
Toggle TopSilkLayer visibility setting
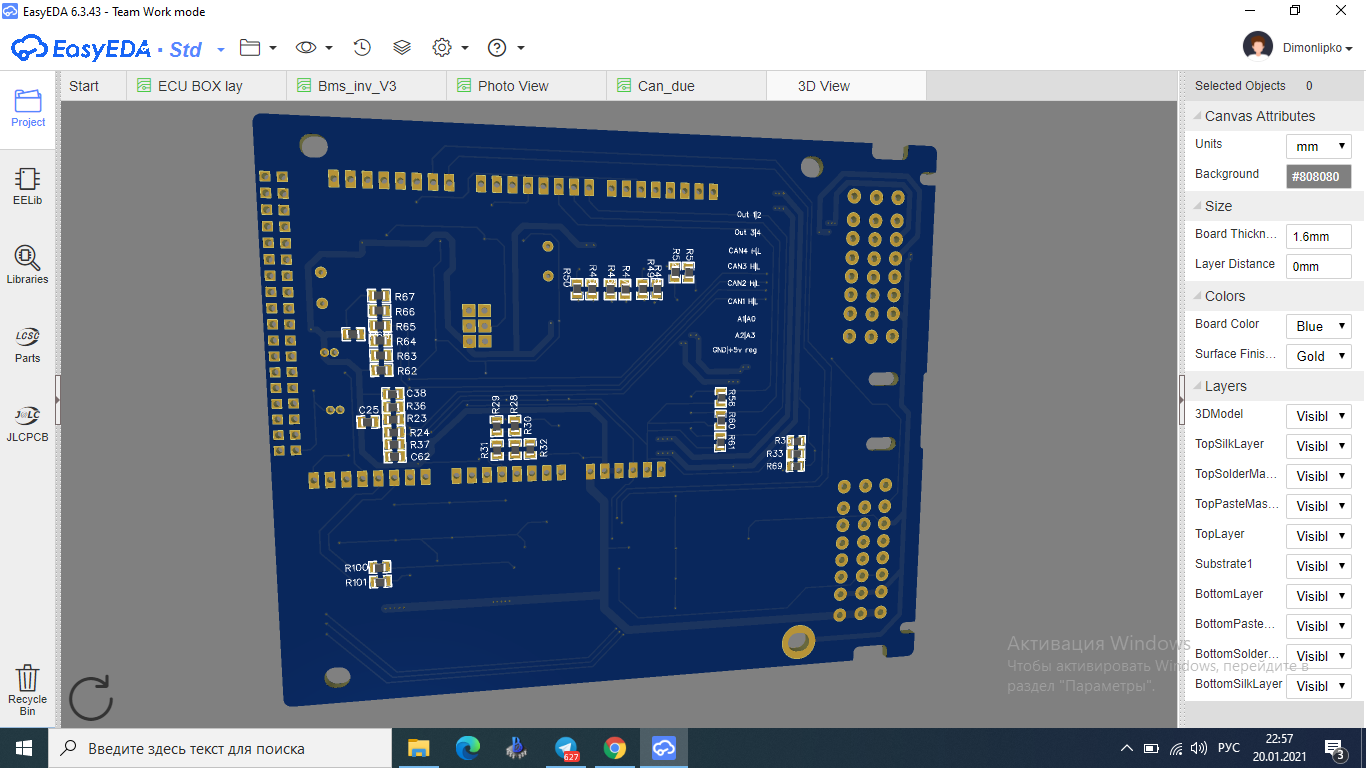click(1318, 446)
